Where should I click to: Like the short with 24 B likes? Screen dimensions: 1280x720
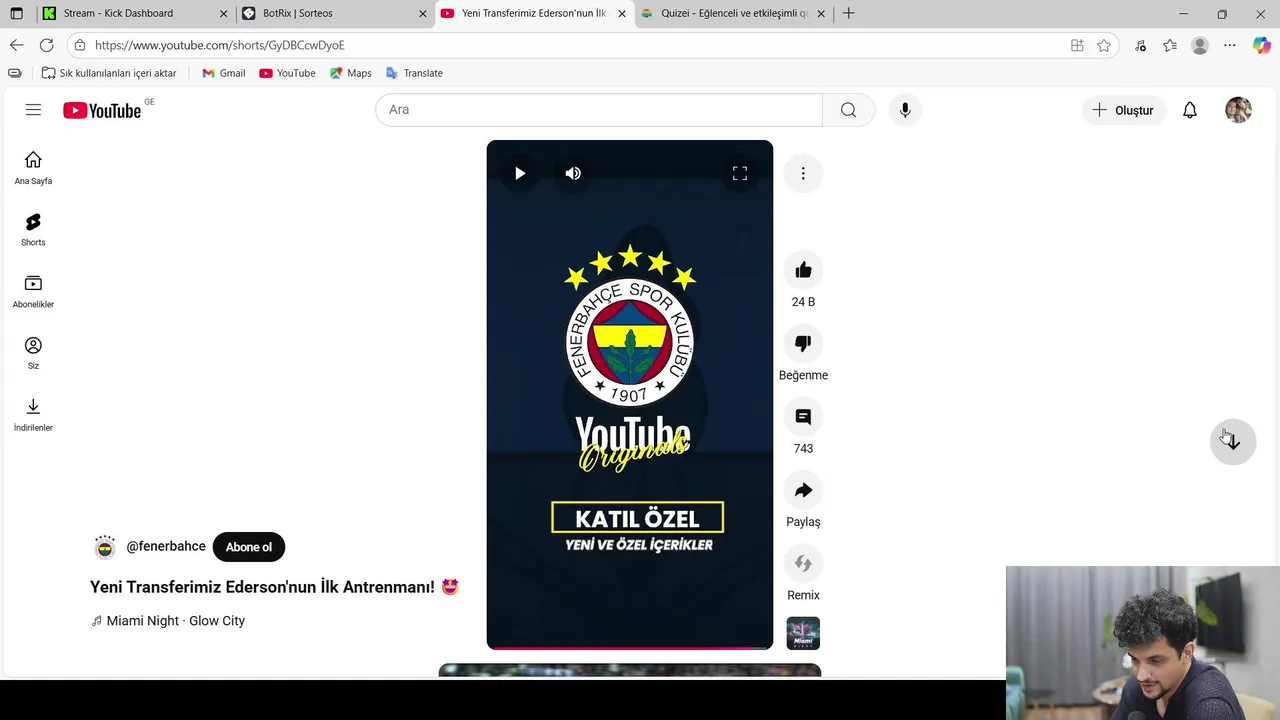803,270
